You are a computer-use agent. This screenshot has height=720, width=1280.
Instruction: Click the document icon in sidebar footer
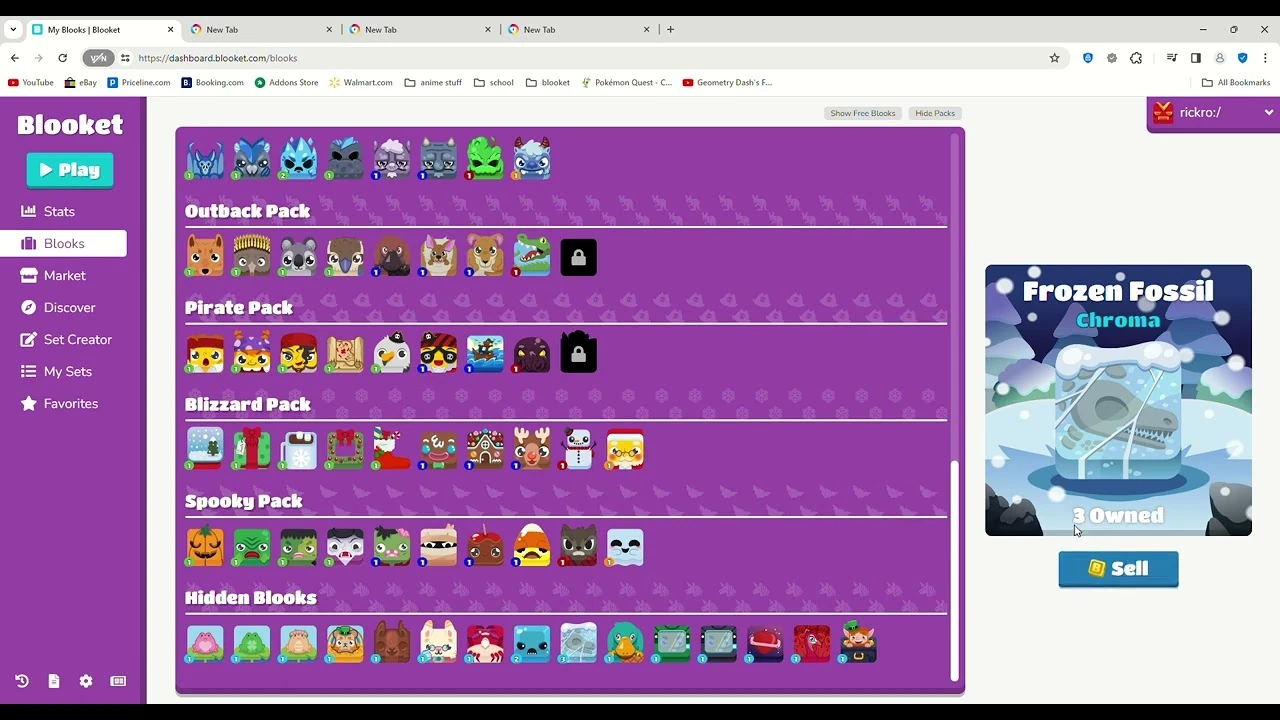click(x=54, y=681)
